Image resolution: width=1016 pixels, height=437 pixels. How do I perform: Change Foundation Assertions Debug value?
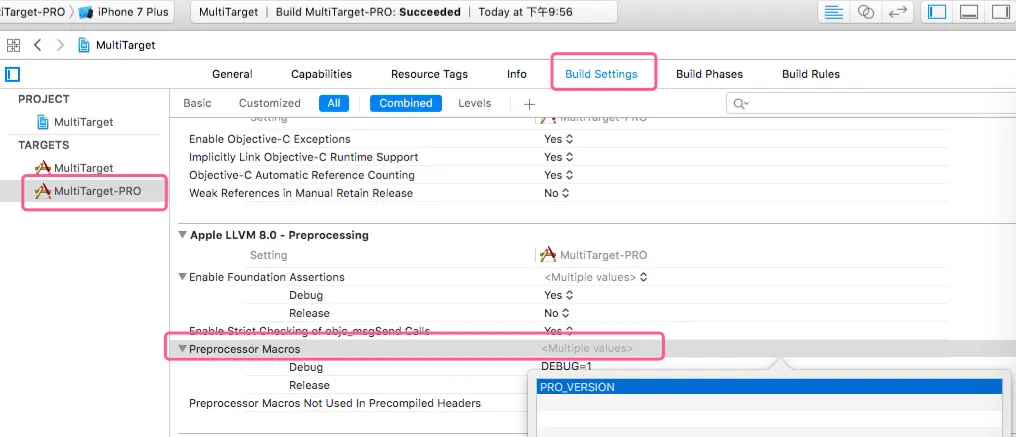559,295
